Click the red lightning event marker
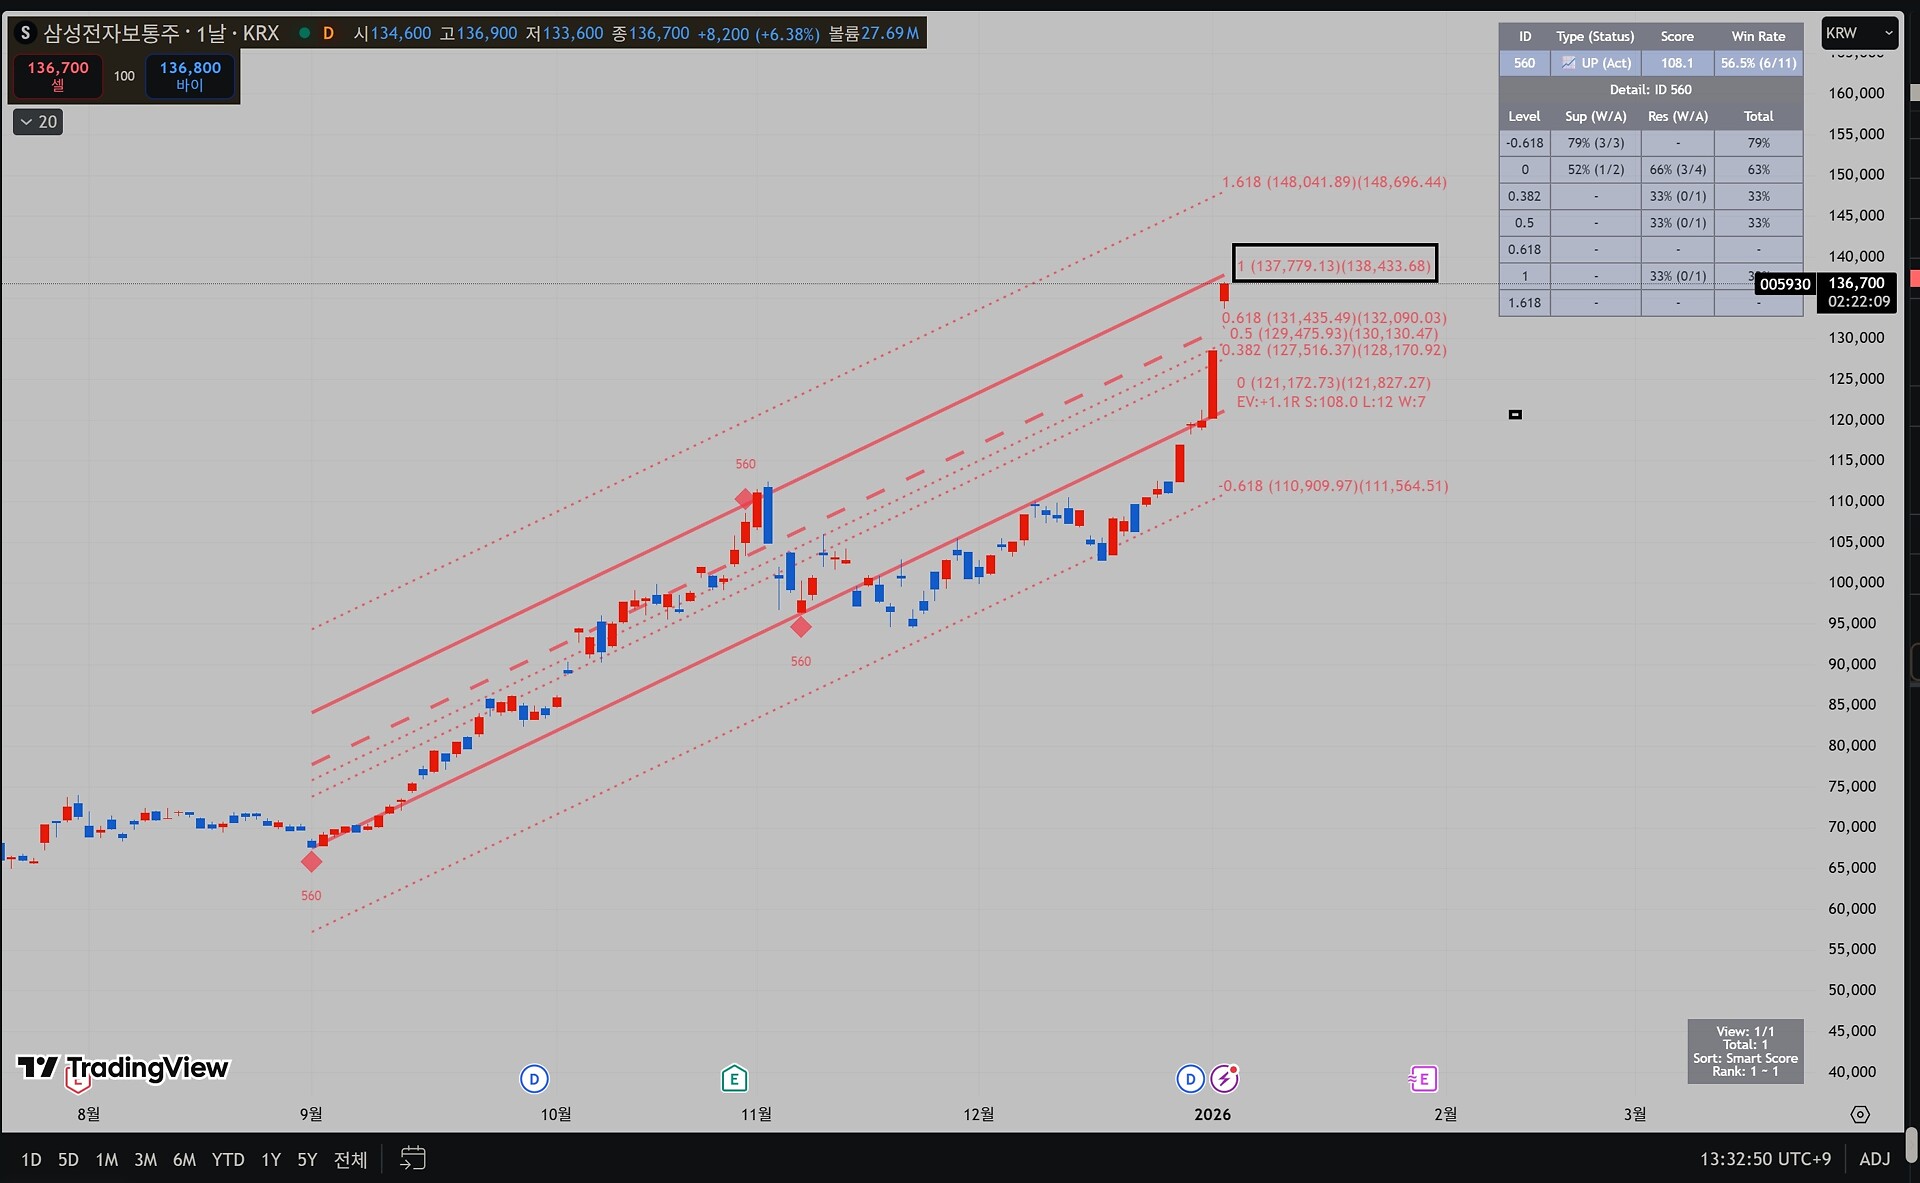The image size is (1920, 1183). [1224, 1079]
